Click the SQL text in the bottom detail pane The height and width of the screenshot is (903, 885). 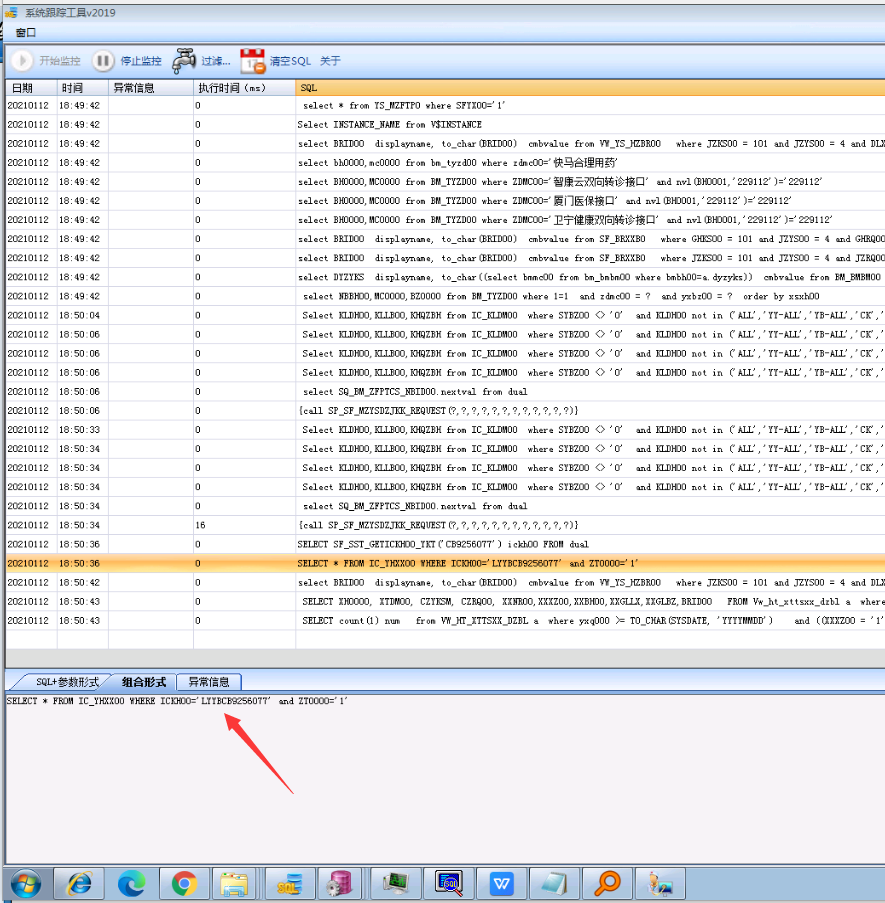coord(177,701)
